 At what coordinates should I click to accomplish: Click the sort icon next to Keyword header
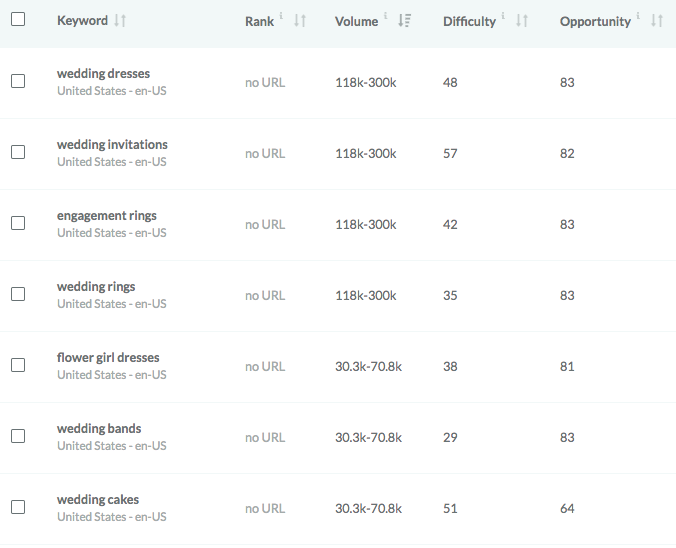pyautogui.click(x=121, y=21)
